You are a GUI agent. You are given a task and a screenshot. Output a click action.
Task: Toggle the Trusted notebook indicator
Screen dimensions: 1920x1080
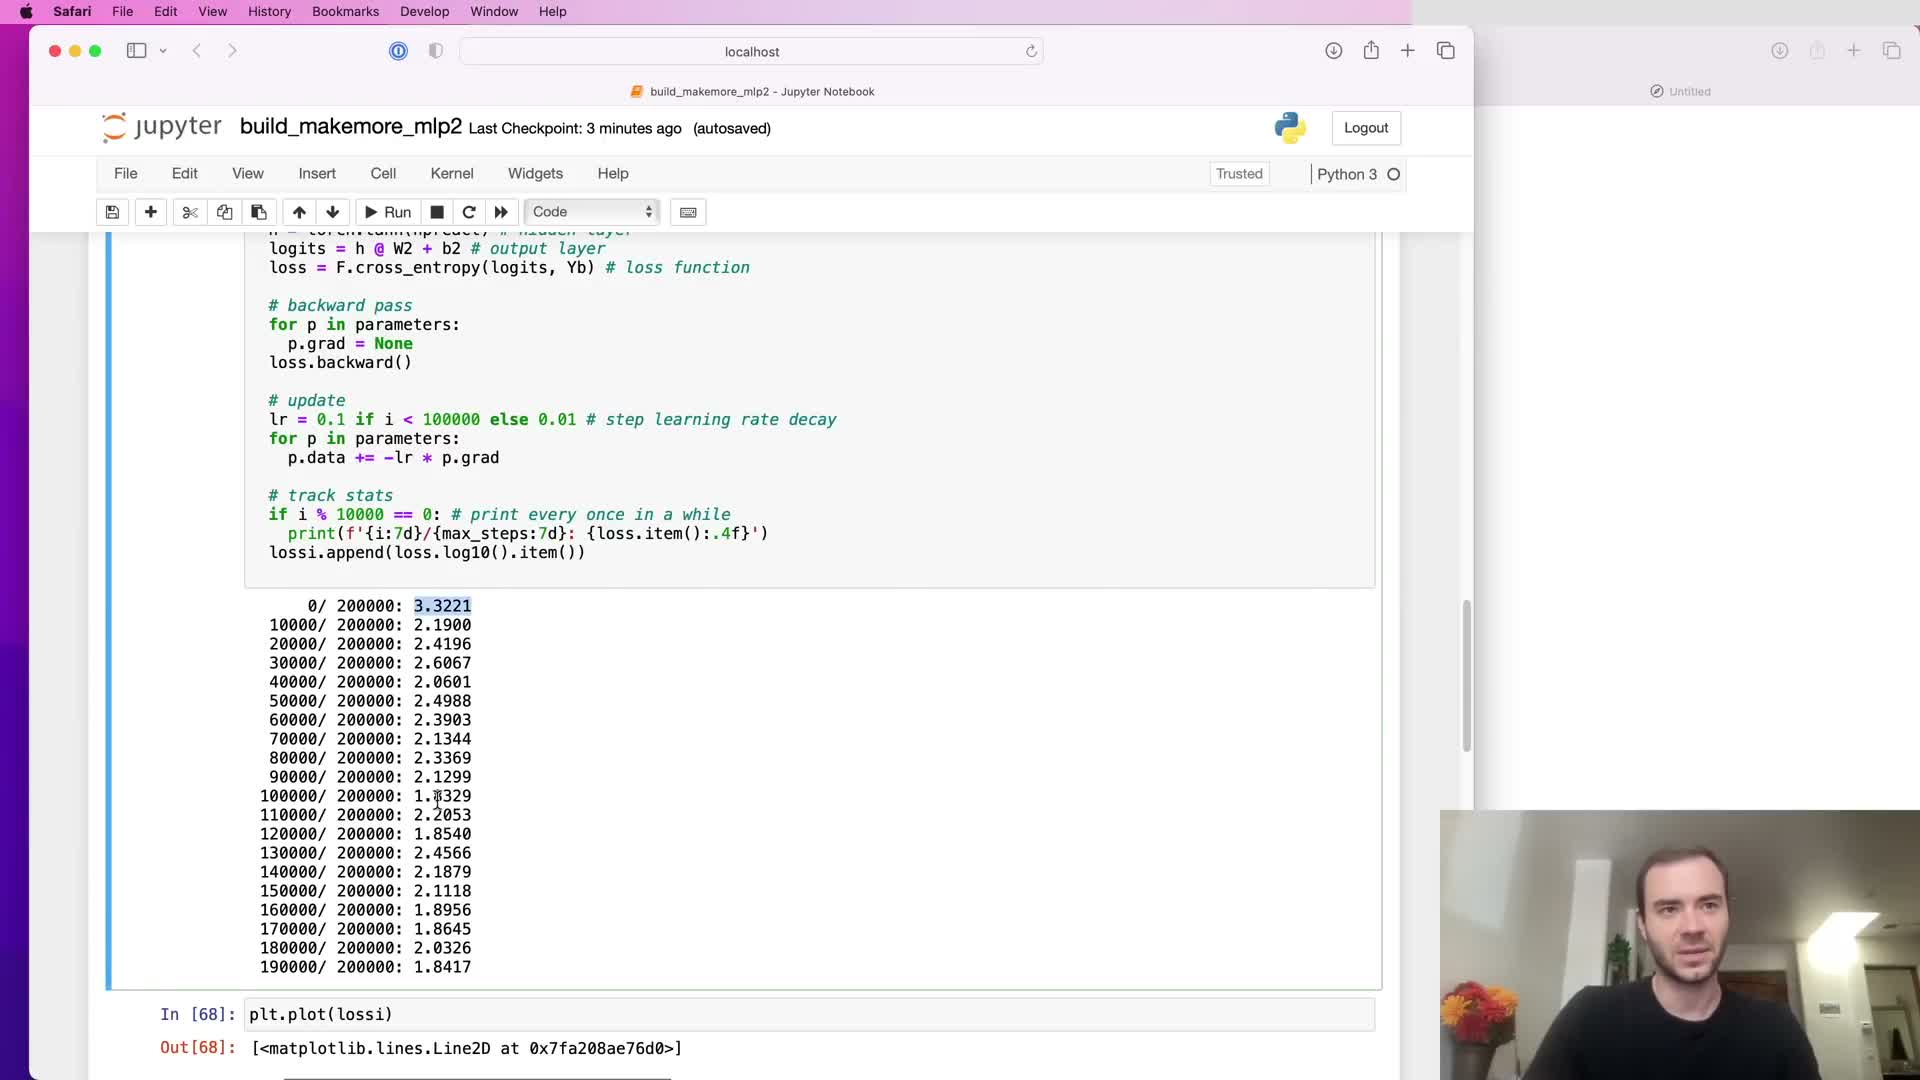click(1239, 174)
